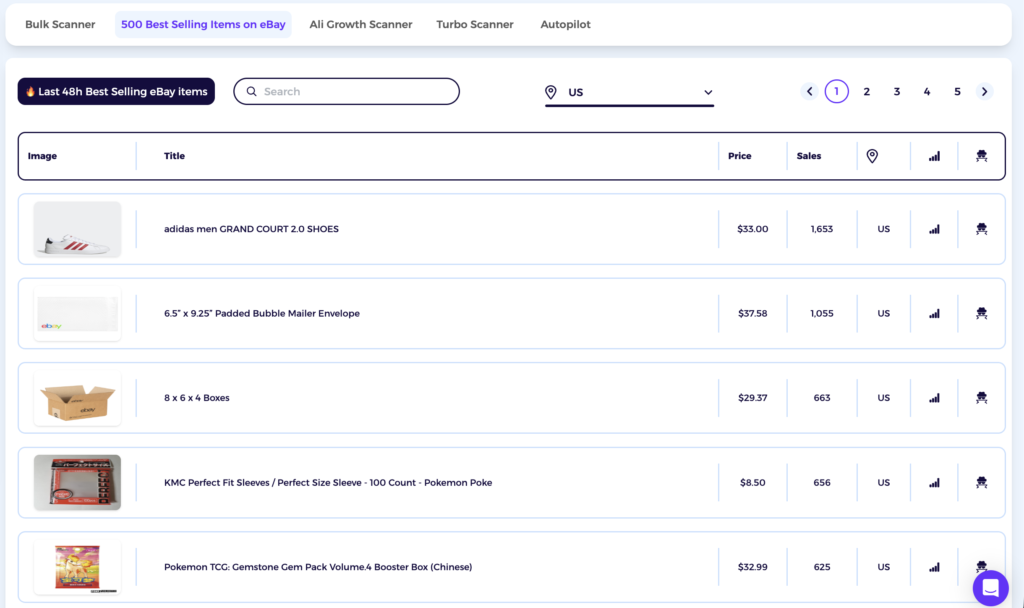Screen dimensions: 1024x608
Task: Click US location in adidas row
Action: (884, 229)
